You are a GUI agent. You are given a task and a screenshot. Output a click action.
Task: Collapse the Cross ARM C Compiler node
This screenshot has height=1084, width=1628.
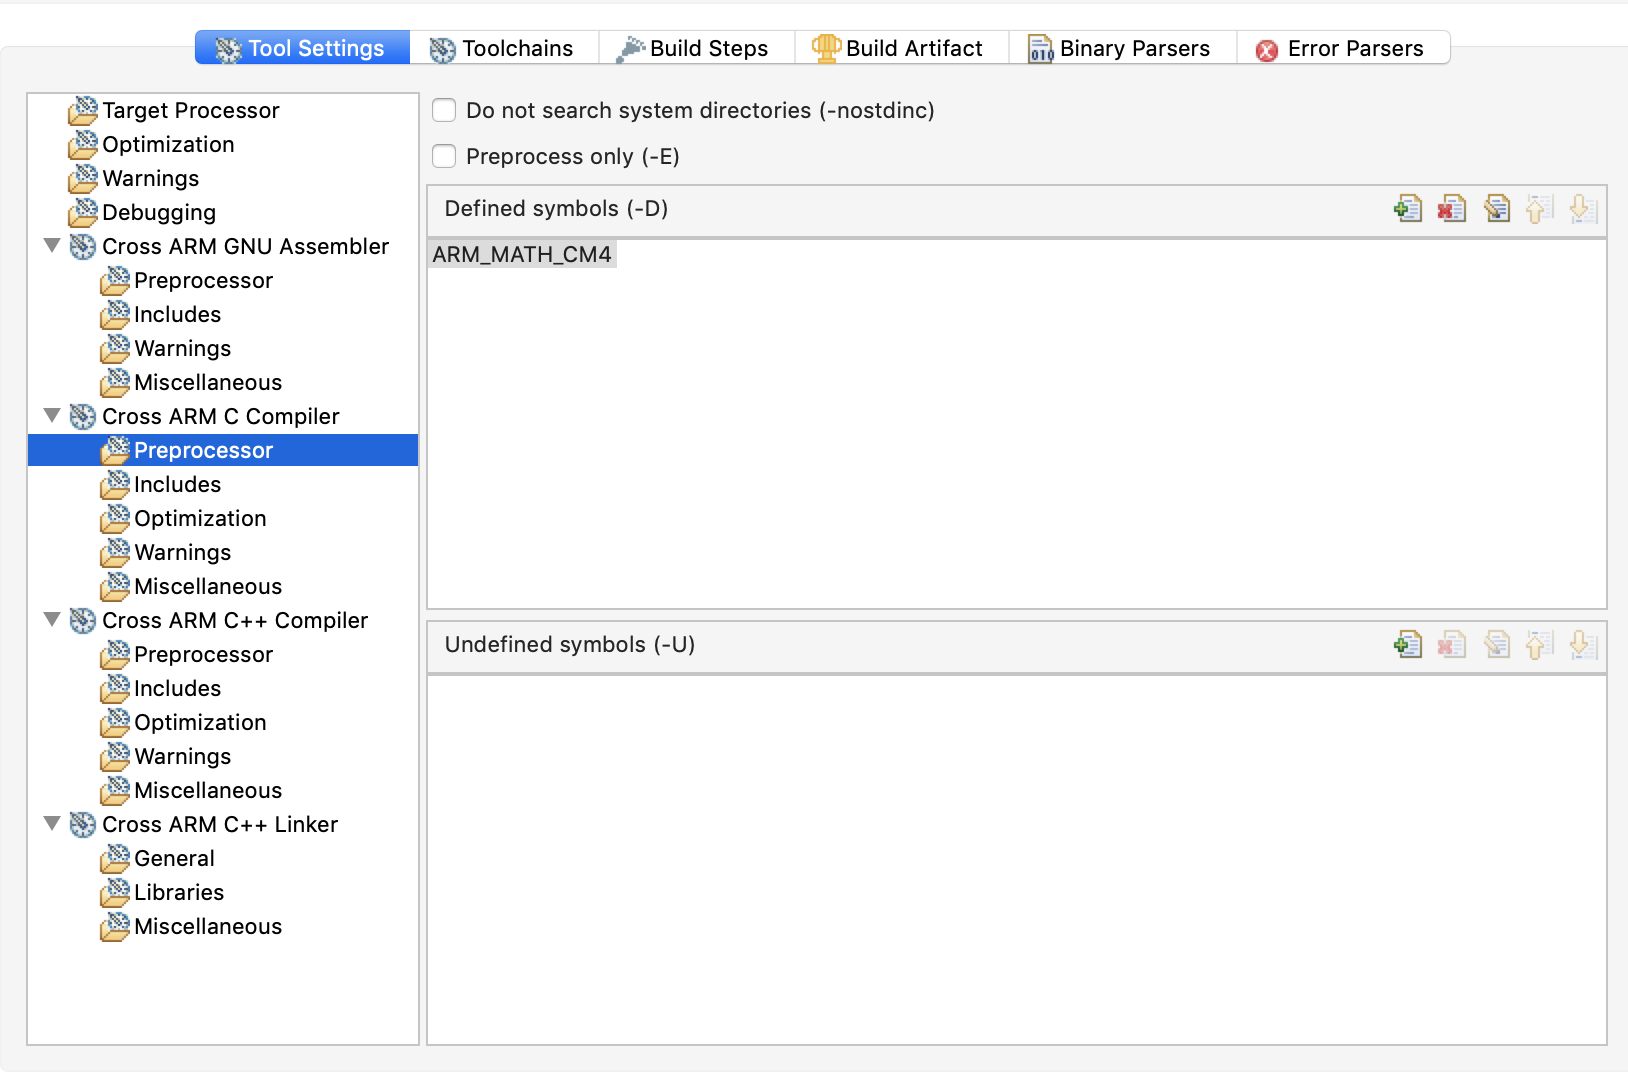52,416
